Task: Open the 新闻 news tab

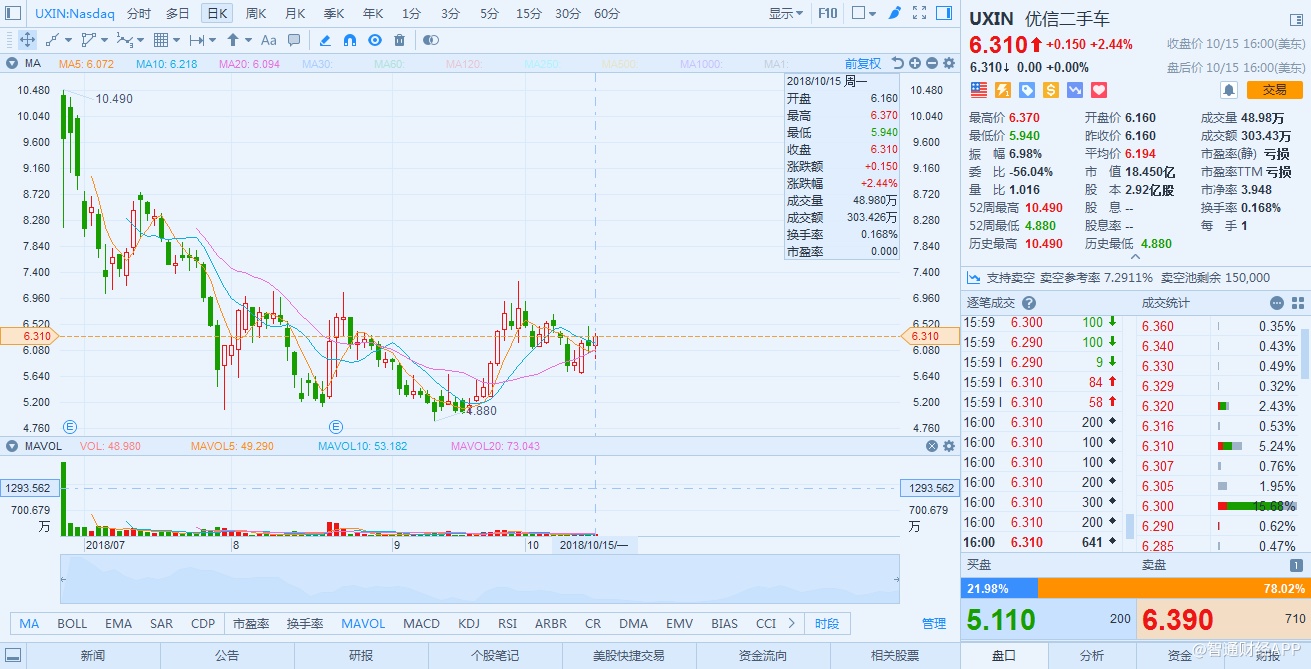Action: coord(93,655)
